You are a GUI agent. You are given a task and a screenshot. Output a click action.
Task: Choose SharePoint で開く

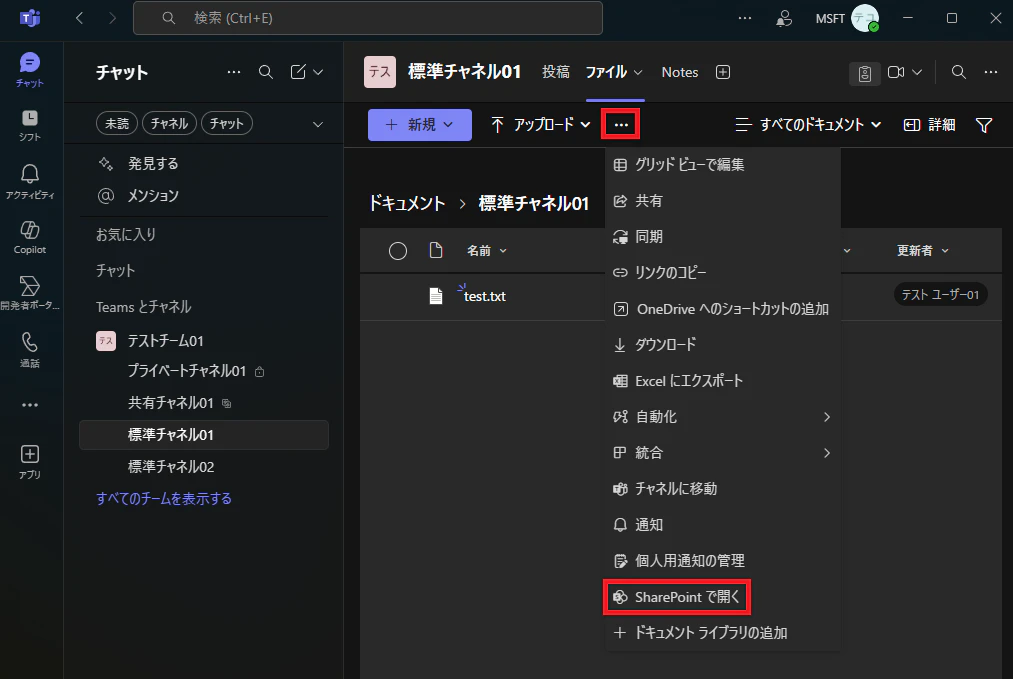click(x=677, y=597)
